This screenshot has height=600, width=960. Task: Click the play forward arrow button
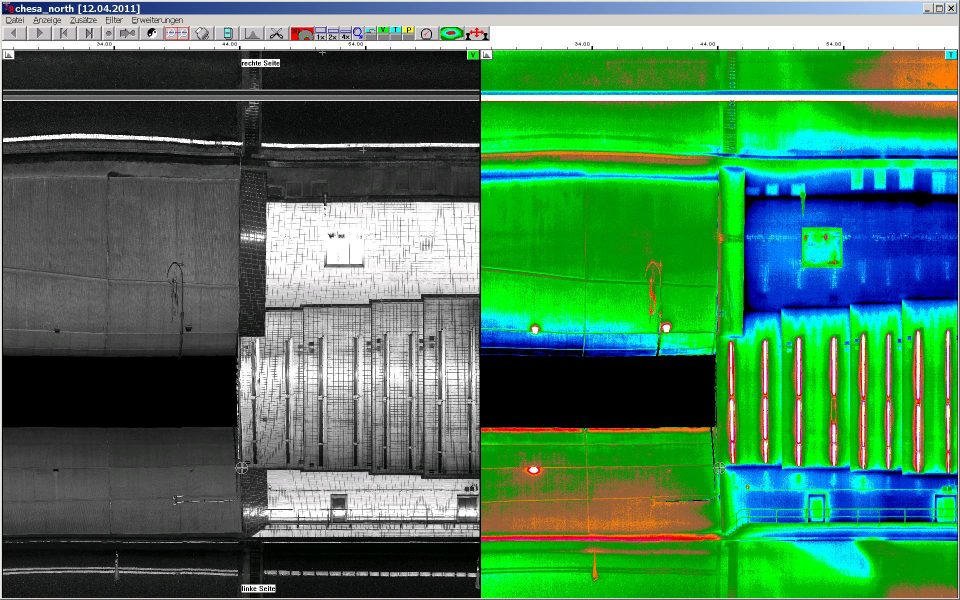39,33
